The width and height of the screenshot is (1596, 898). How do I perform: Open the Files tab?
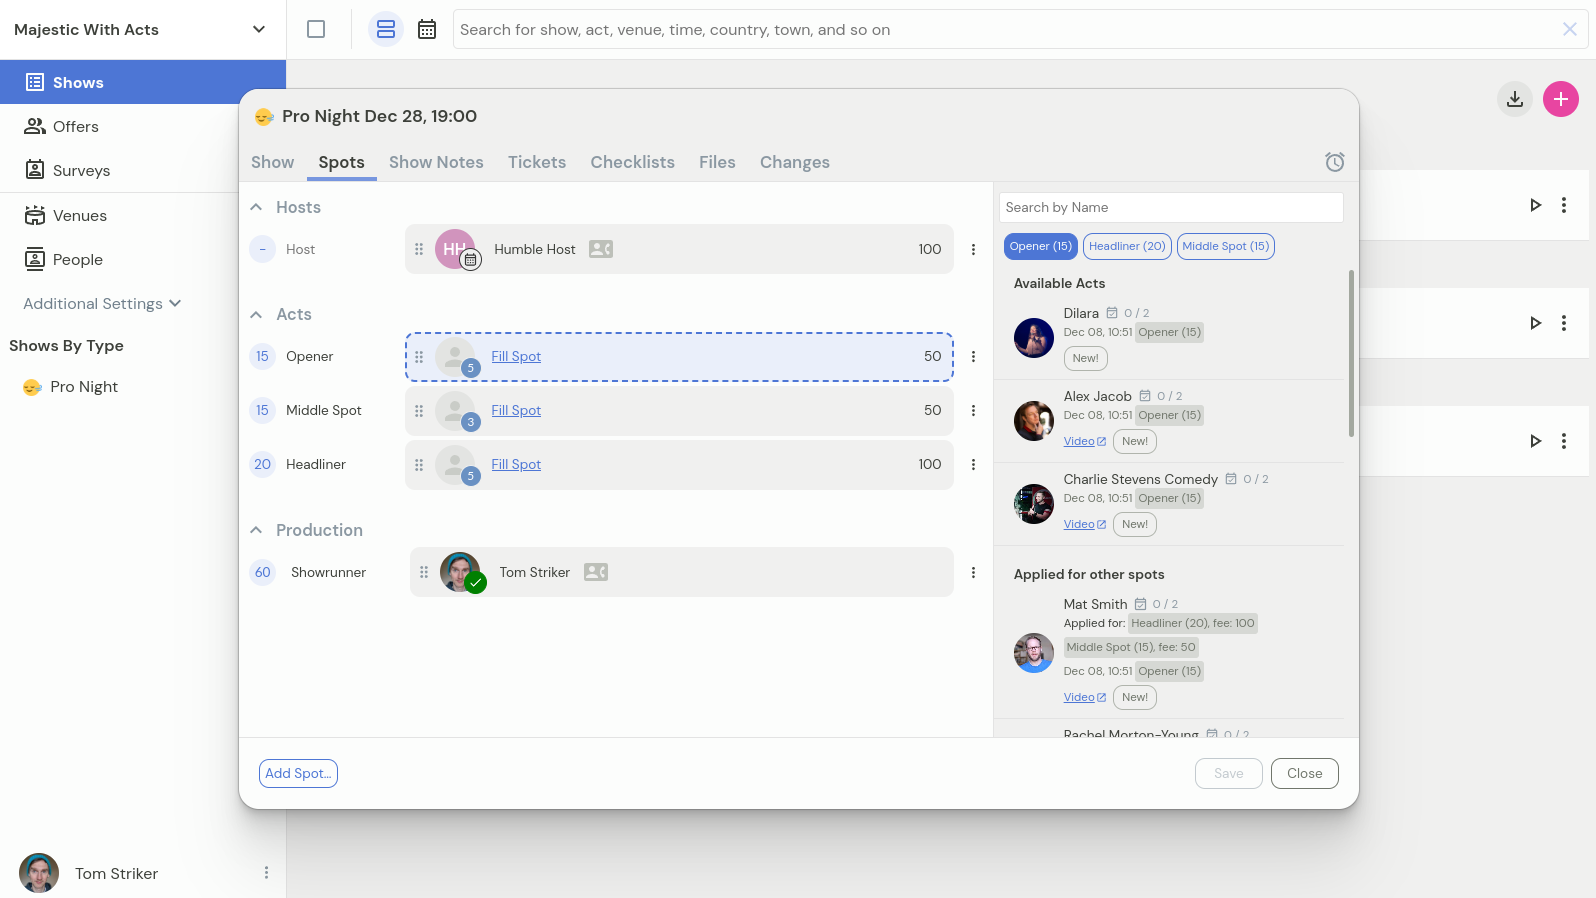point(717,162)
